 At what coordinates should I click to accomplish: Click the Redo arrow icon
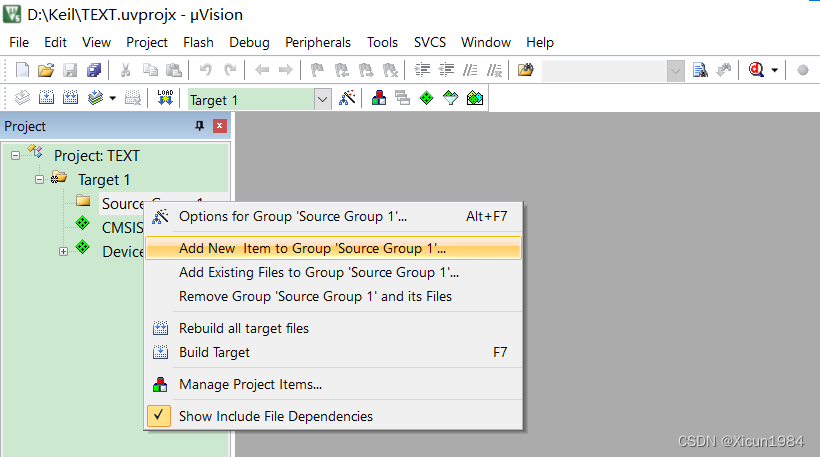tap(230, 70)
